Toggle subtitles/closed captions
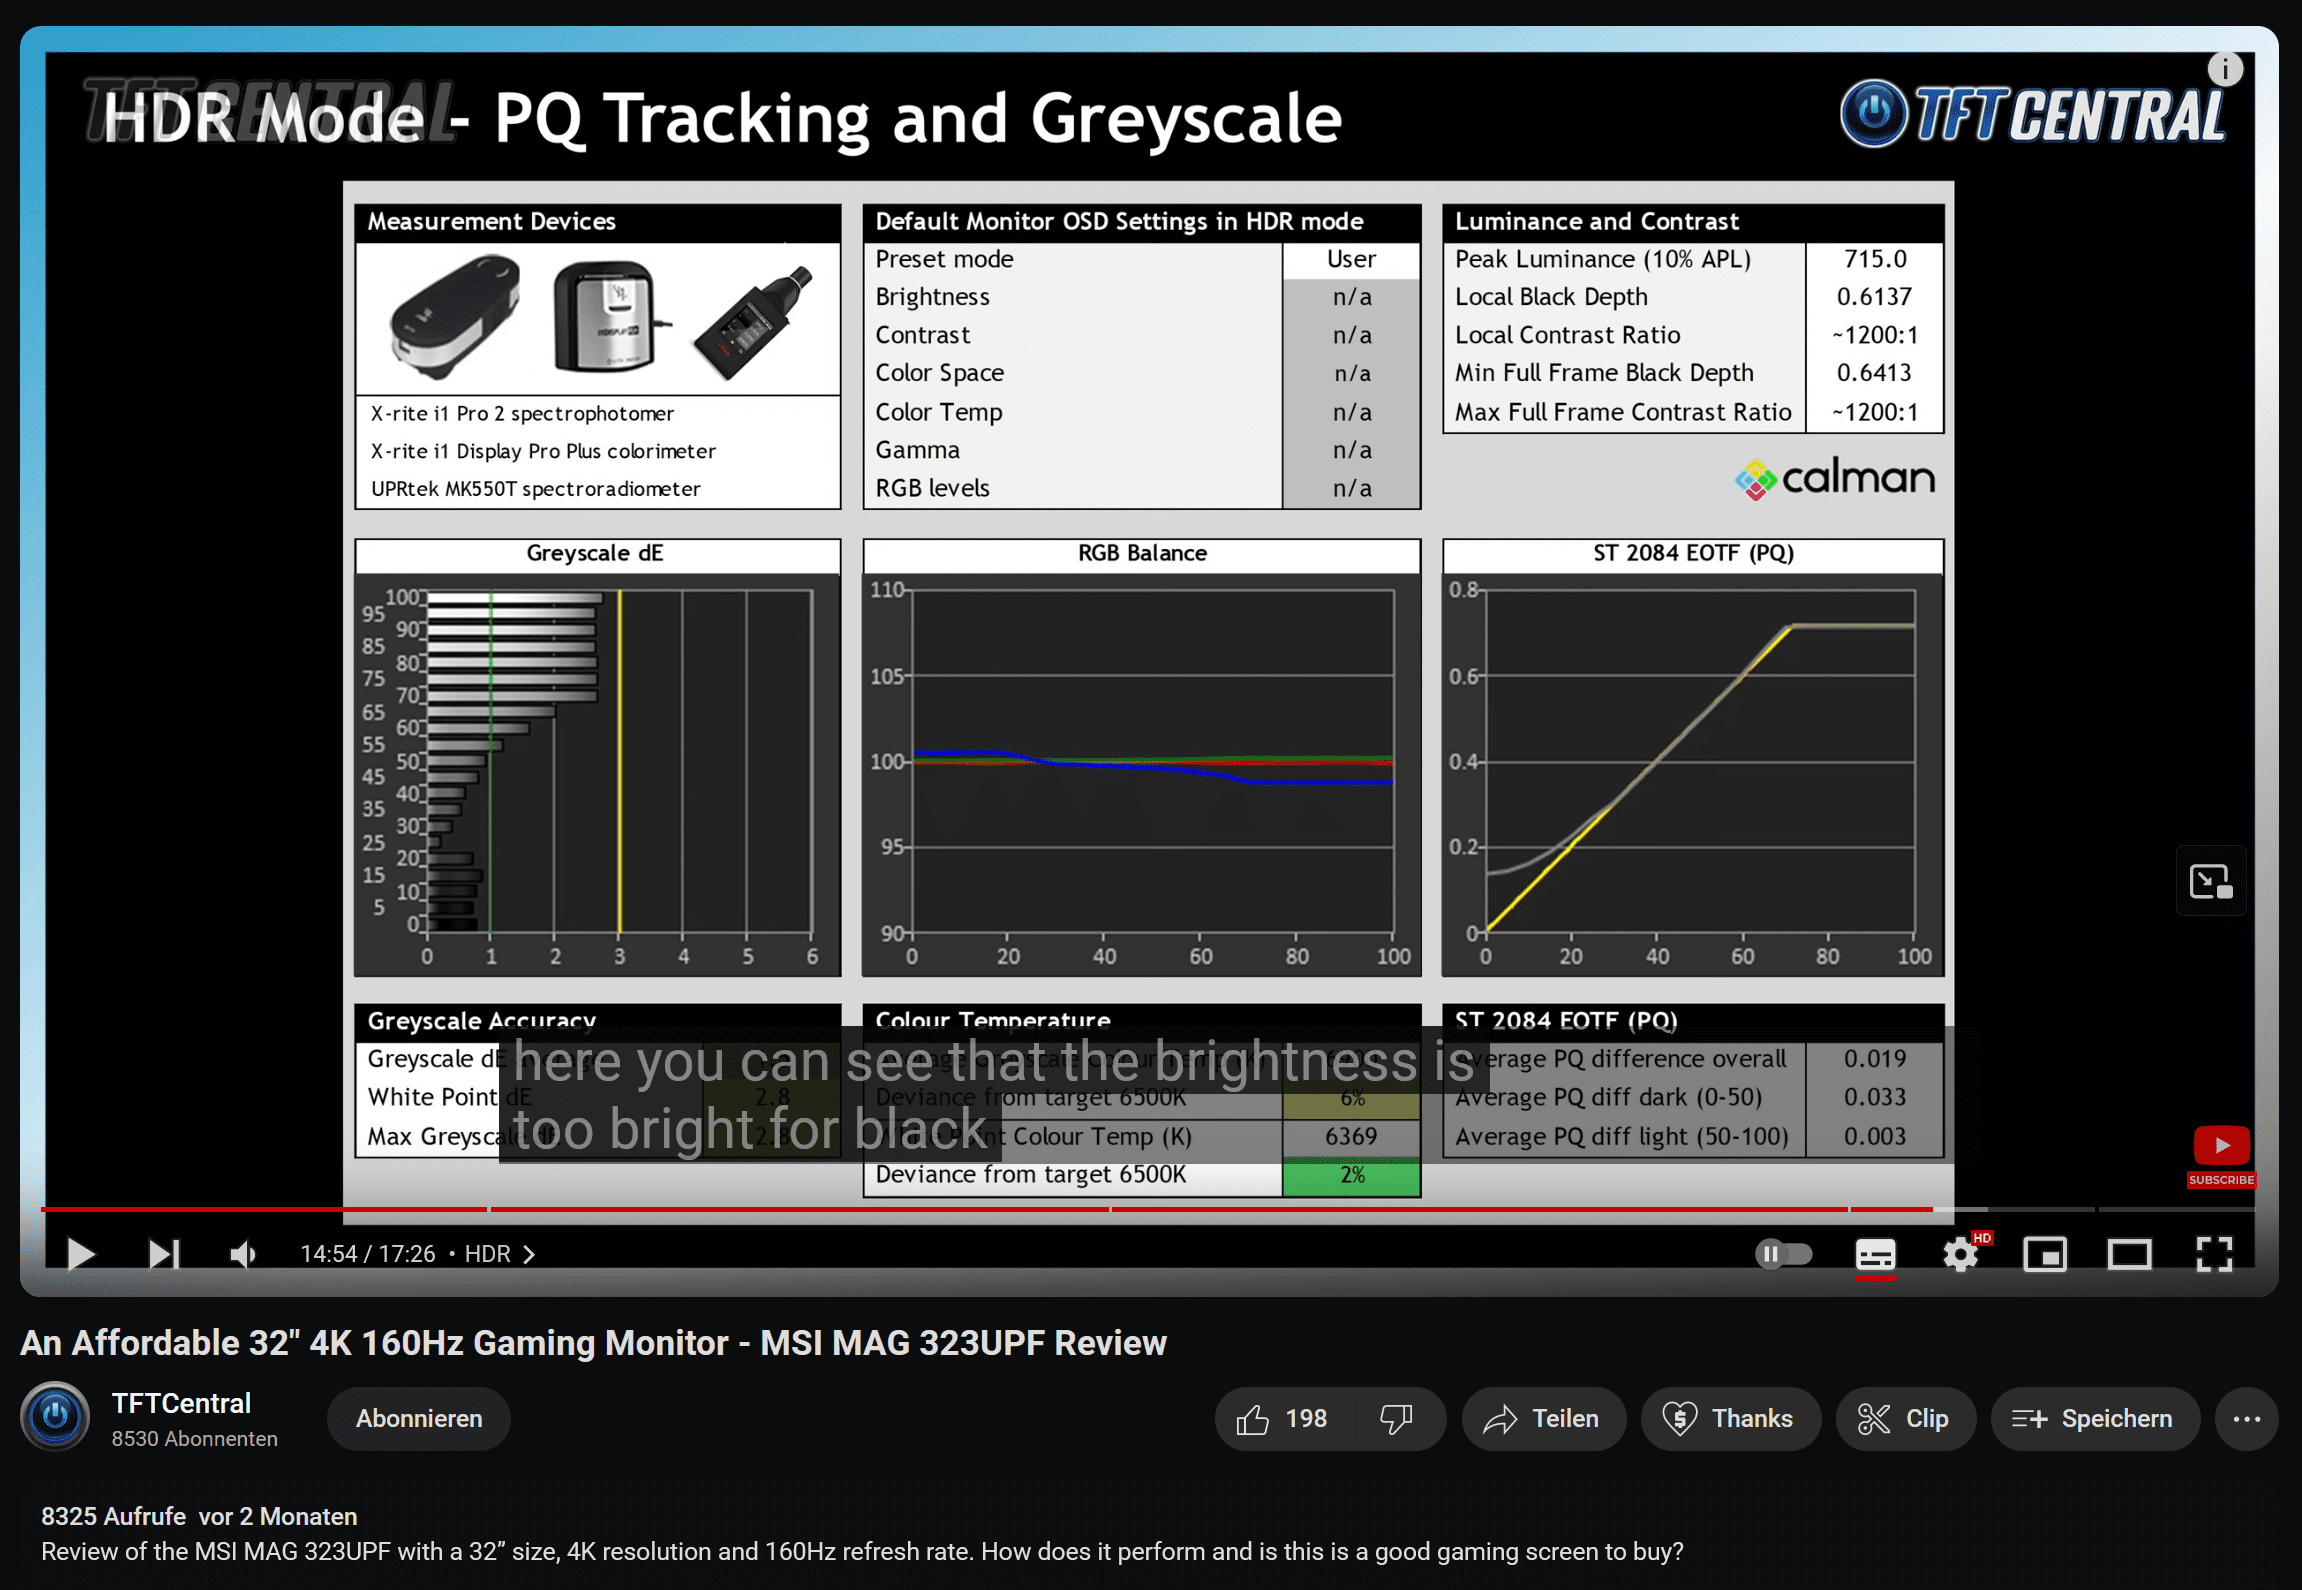 coord(1875,1254)
